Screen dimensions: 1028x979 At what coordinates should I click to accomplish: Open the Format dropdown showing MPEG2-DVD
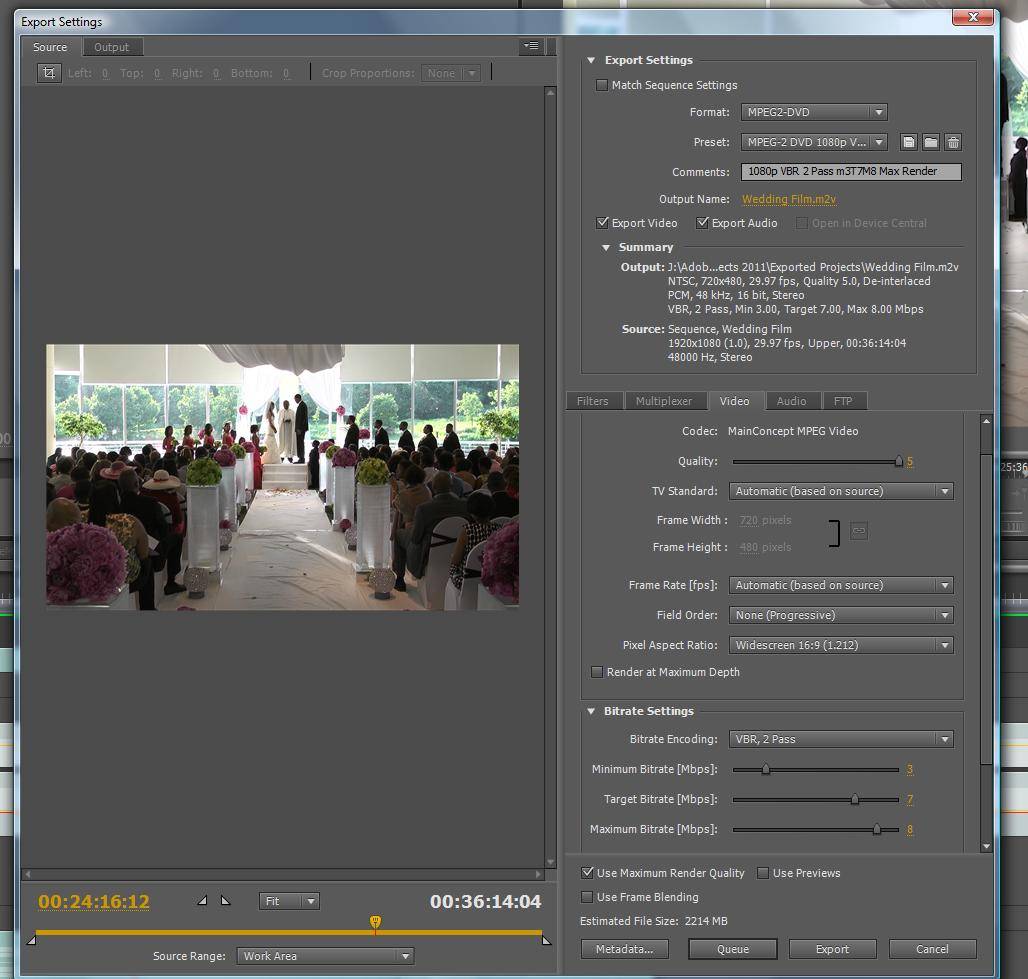[x=814, y=112]
